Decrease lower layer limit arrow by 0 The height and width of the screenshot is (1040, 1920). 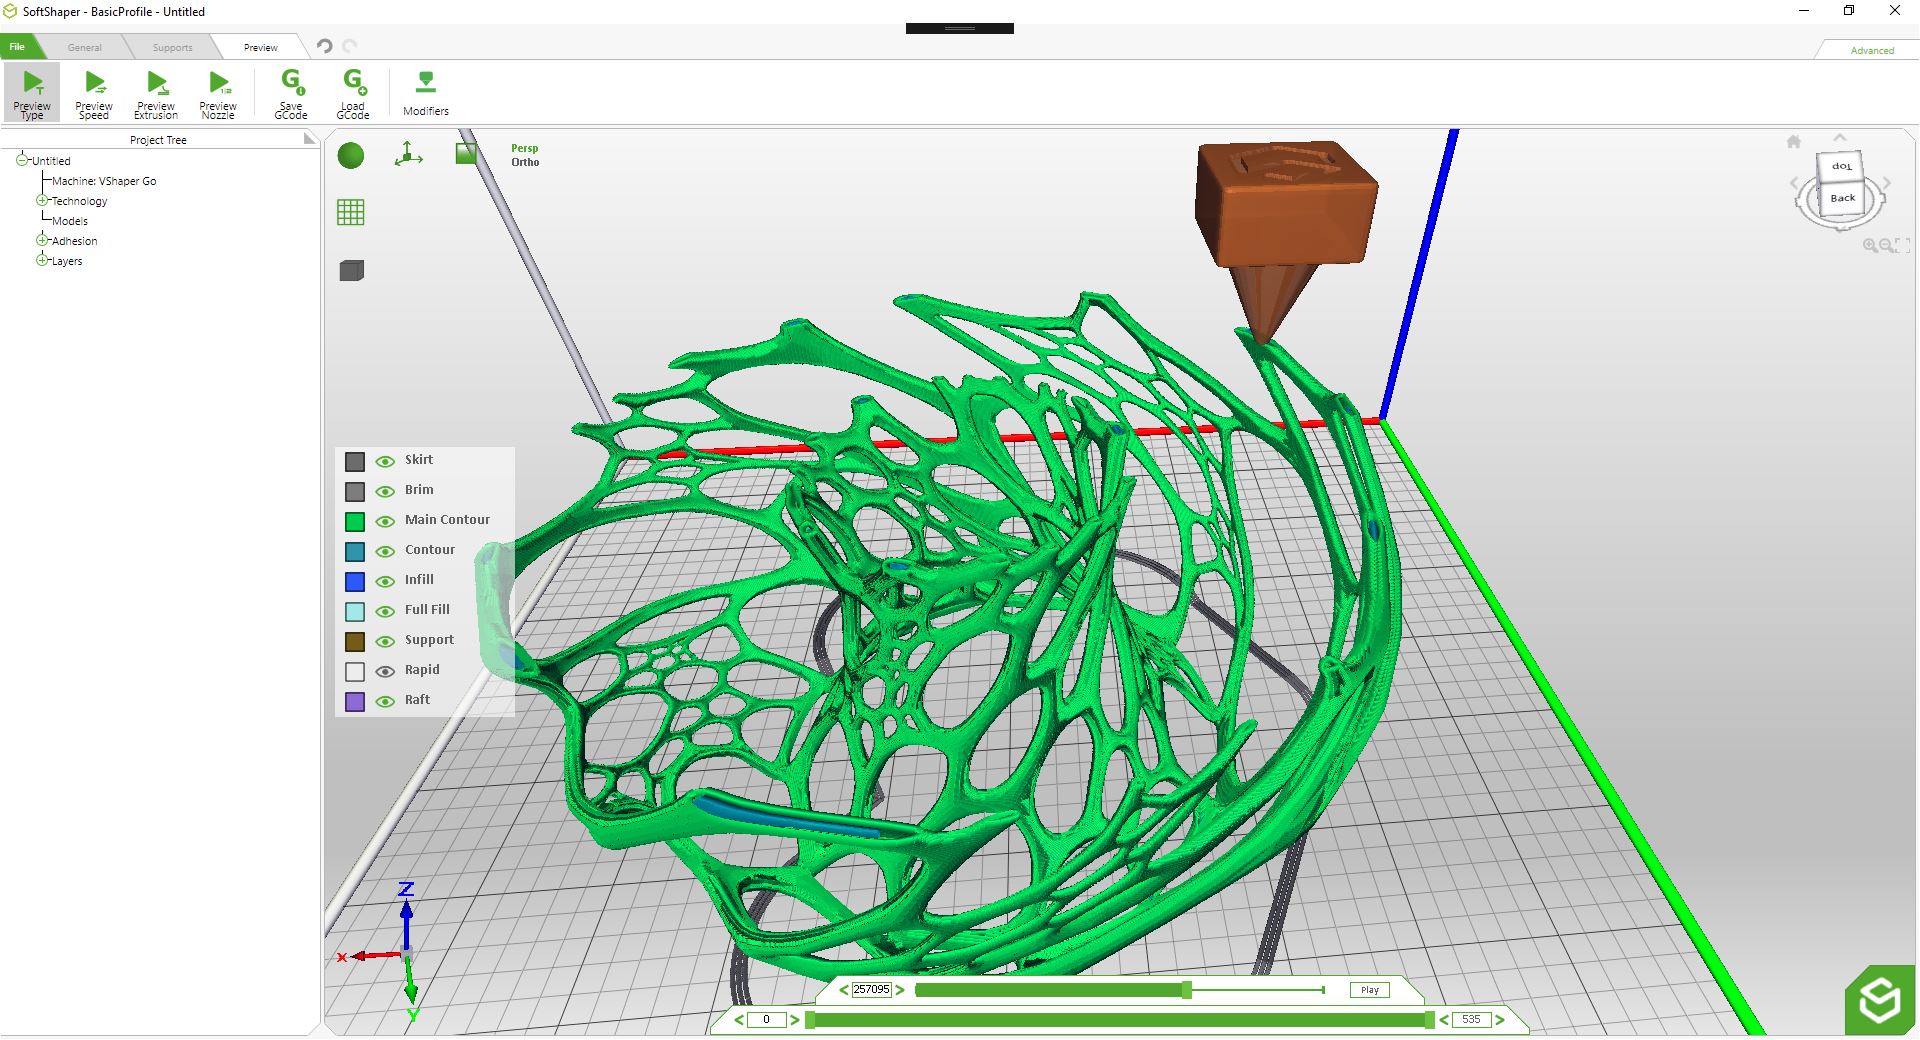pyautogui.click(x=739, y=1020)
